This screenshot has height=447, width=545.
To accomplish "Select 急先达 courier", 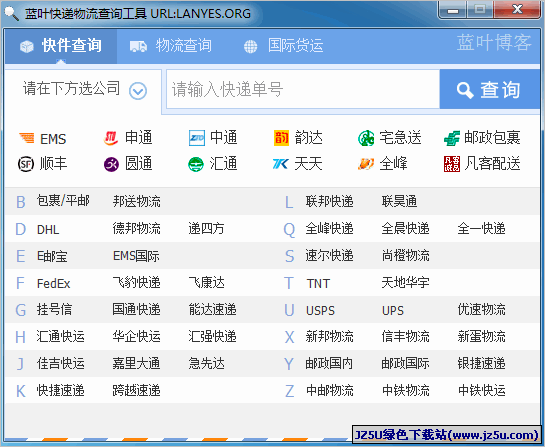I will 206,363.
